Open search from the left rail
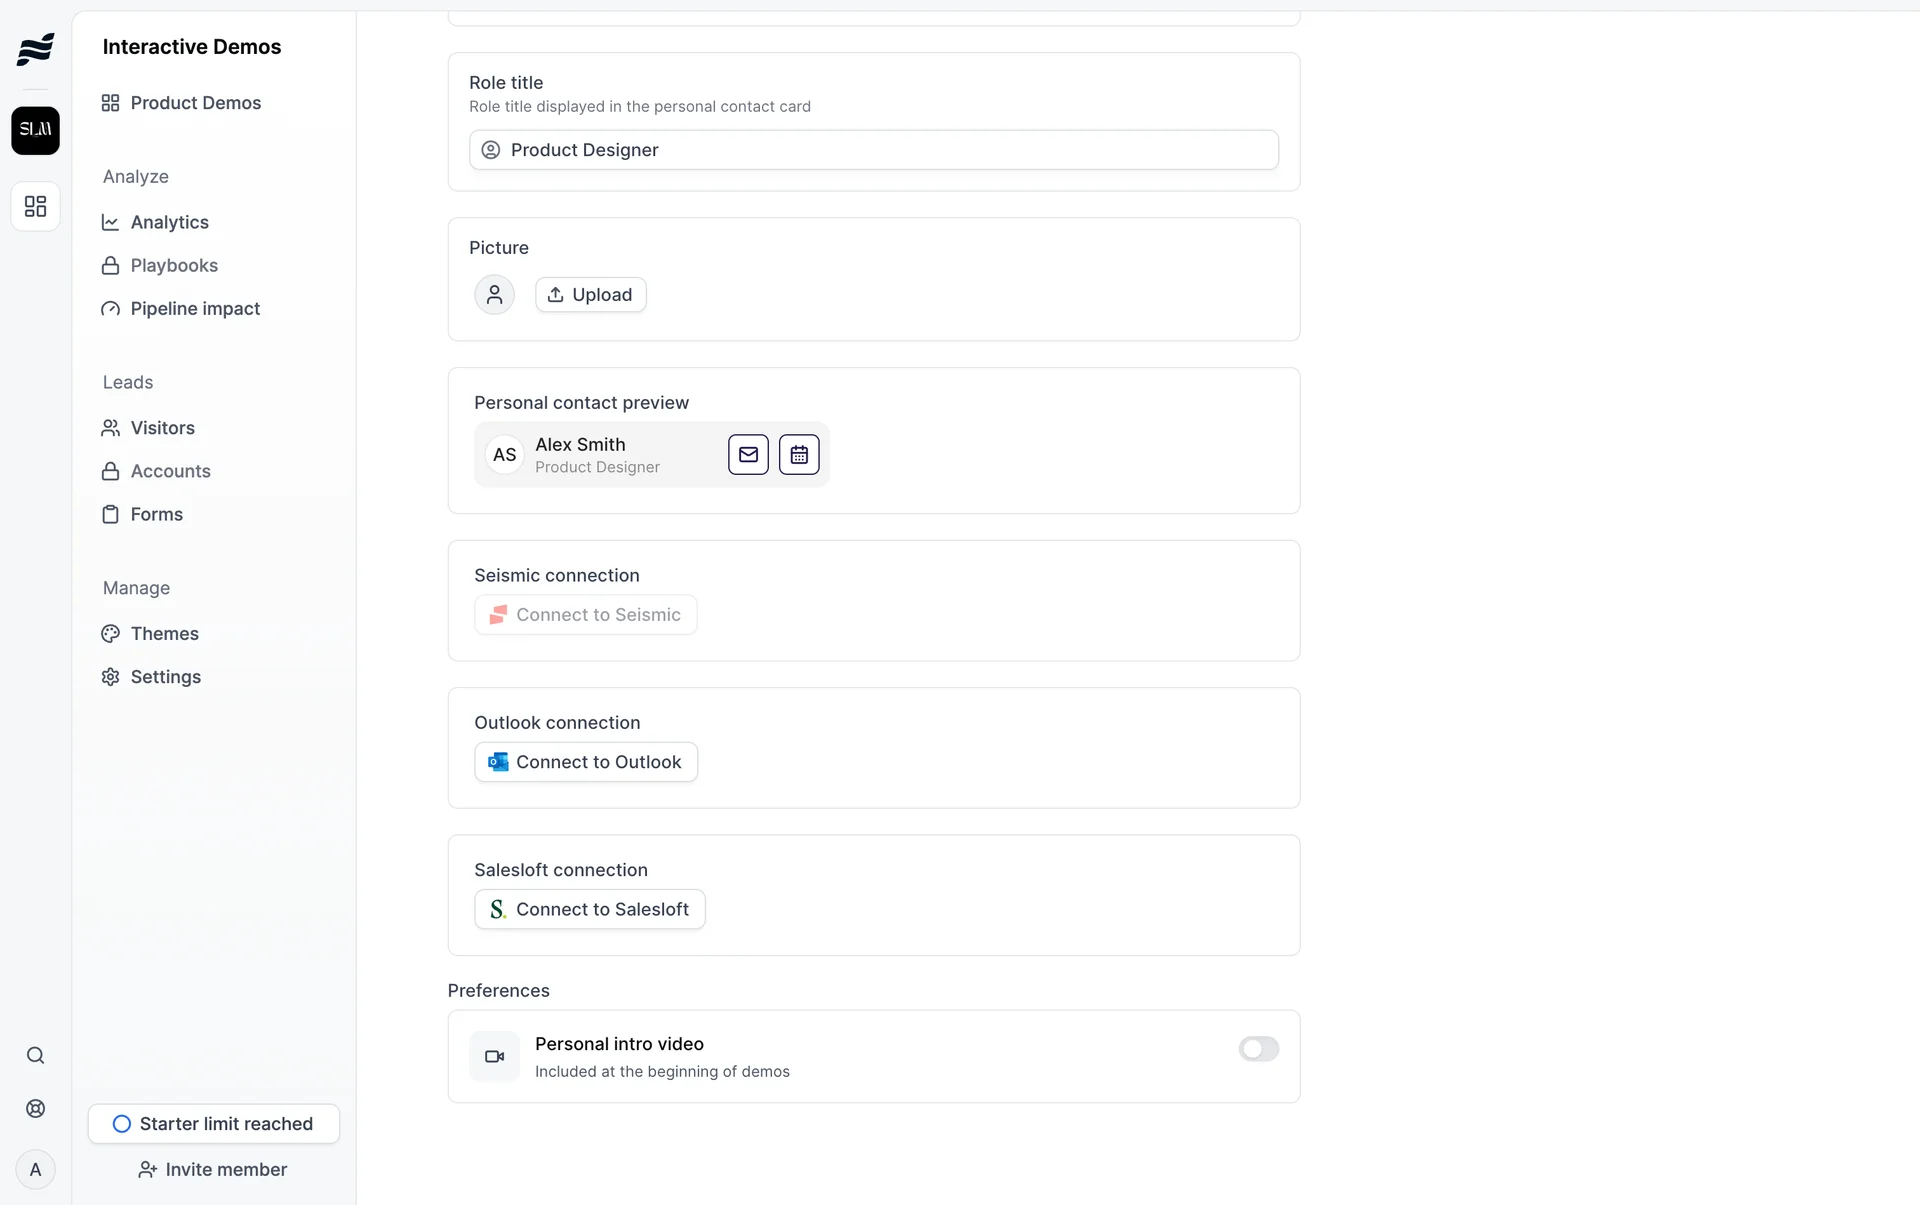 tap(35, 1056)
